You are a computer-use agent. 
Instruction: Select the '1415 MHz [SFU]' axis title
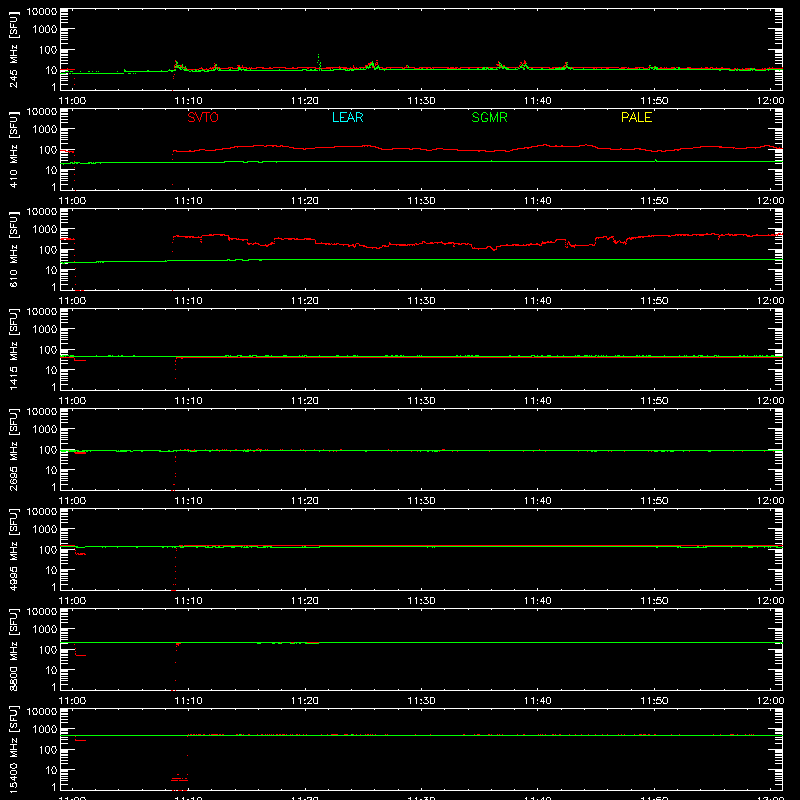tap(13, 350)
